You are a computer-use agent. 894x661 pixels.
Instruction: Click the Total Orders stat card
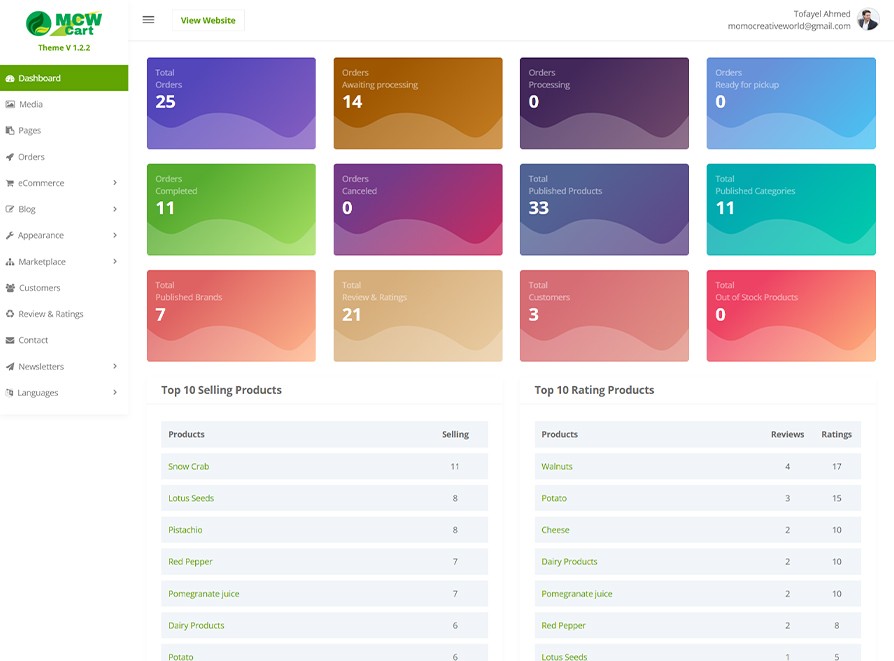coord(231,103)
